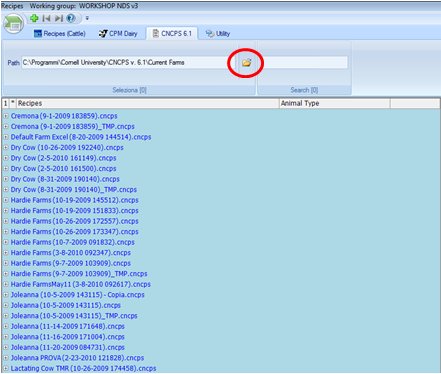This screenshot has width=441, height=374.
Task: Expand Joleanna PROVA (2-23-2010 121828).cncps row
Action: pyautogui.click(x=6, y=358)
